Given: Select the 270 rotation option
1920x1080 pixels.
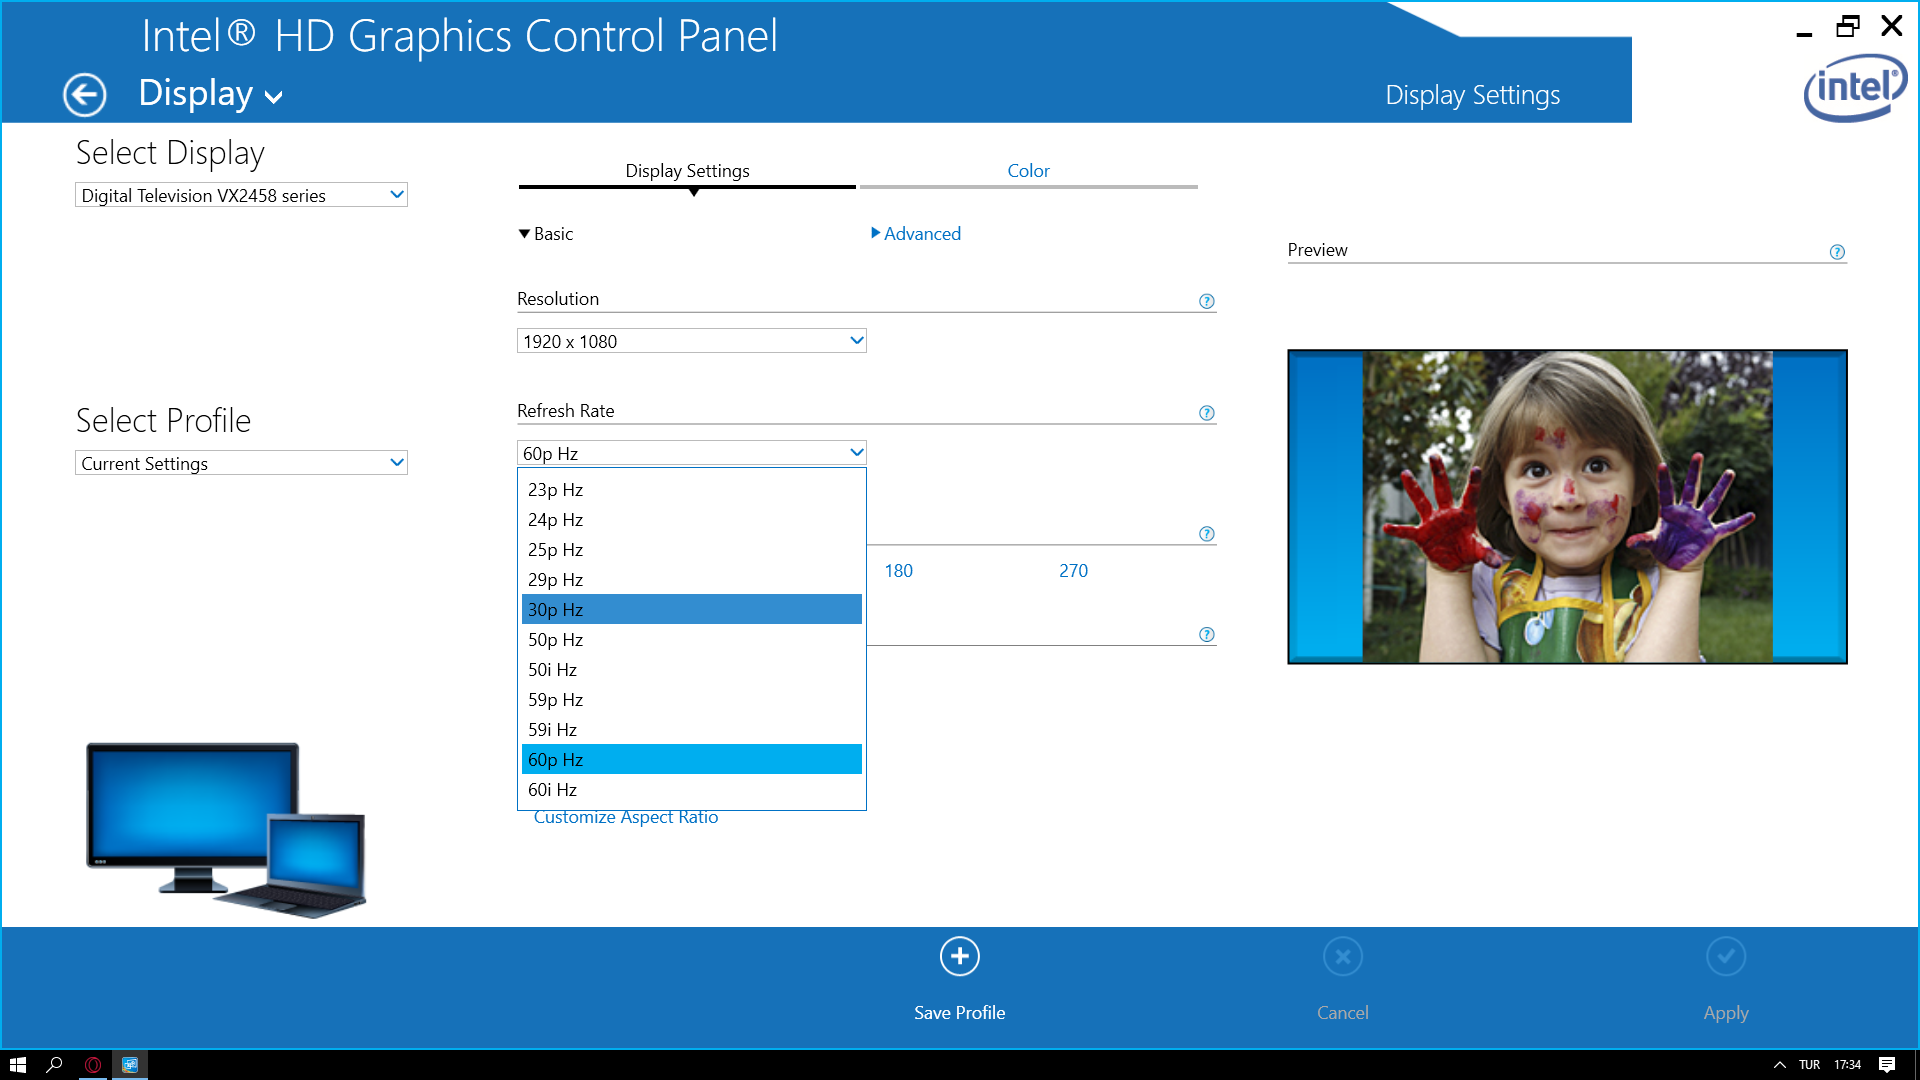Looking at the screenshot, I should coord(1073,571).
